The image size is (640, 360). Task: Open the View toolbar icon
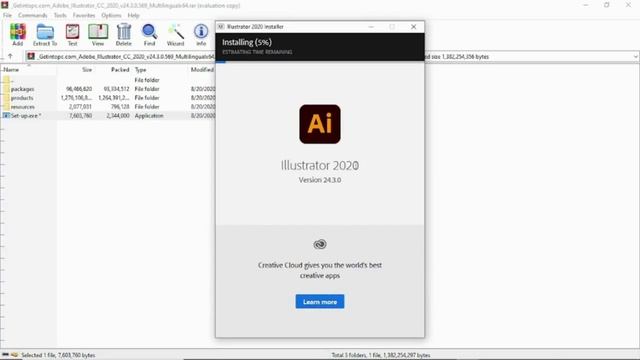98,32
